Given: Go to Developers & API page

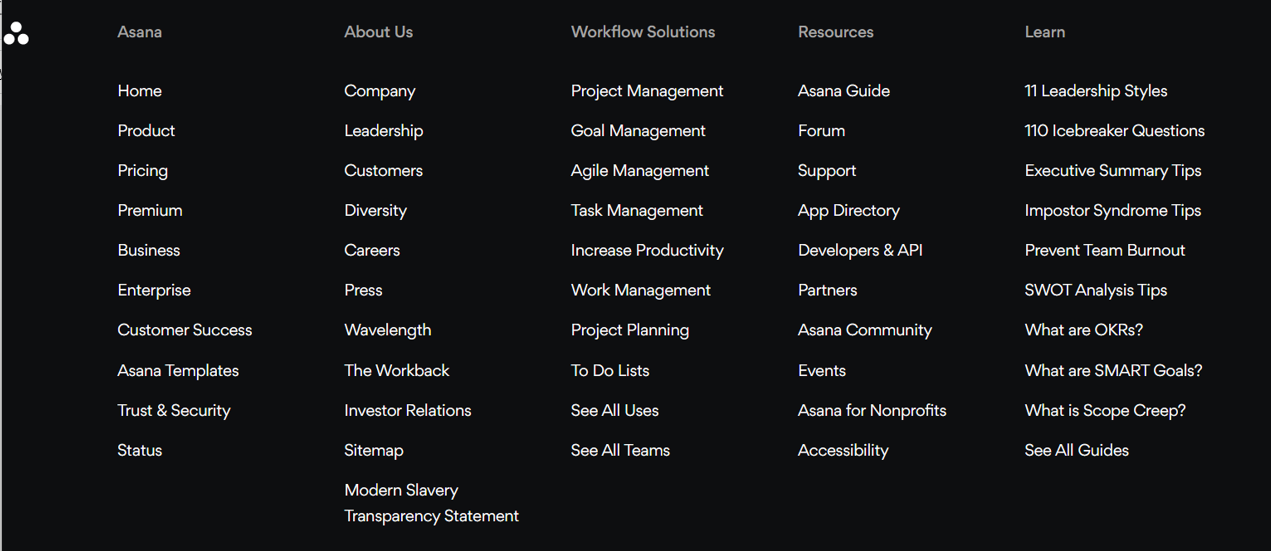Looking at the screenshot, I should click(x=860, y=251).
